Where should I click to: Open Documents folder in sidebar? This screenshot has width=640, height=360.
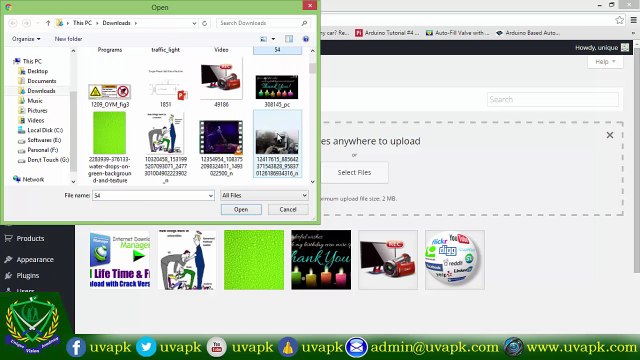coord(37,81)
